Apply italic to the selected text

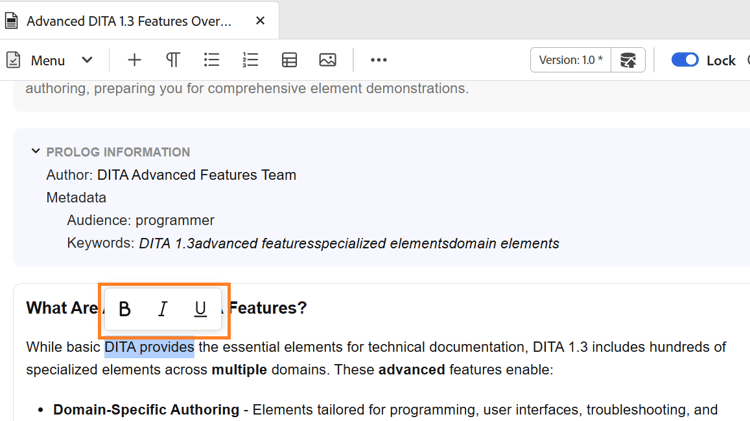[163, 309]
